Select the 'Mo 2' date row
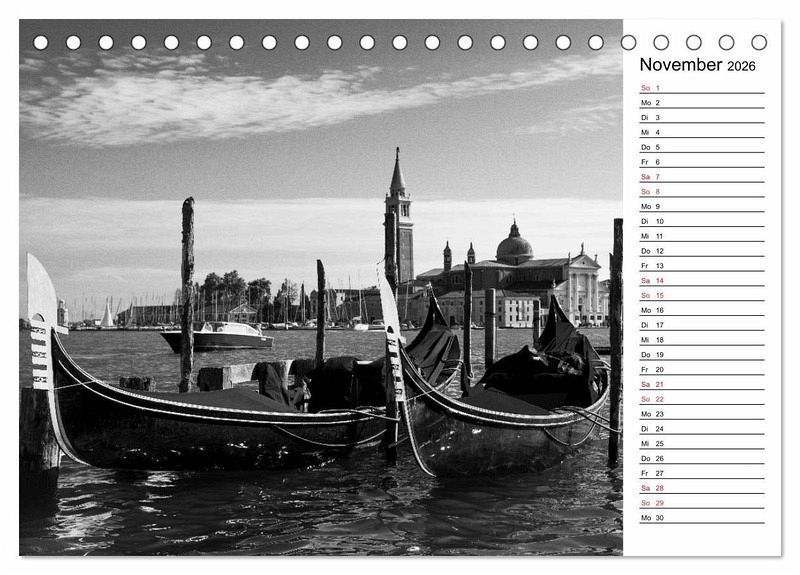Viewport: 800px width, 575px height. [702, 103]
